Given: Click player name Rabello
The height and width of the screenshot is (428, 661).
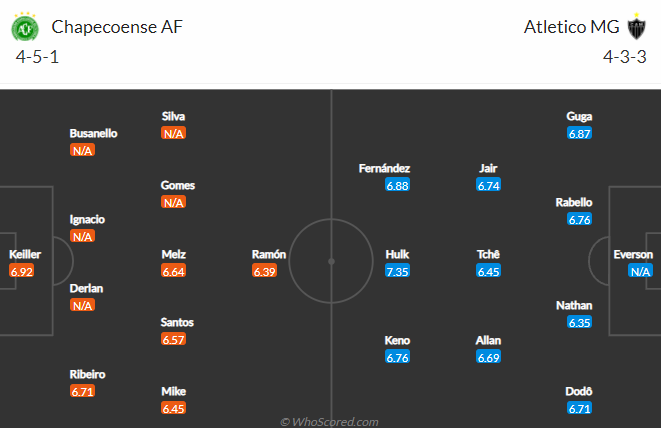Looking at the screenshot, I should (x=574, y=202).
